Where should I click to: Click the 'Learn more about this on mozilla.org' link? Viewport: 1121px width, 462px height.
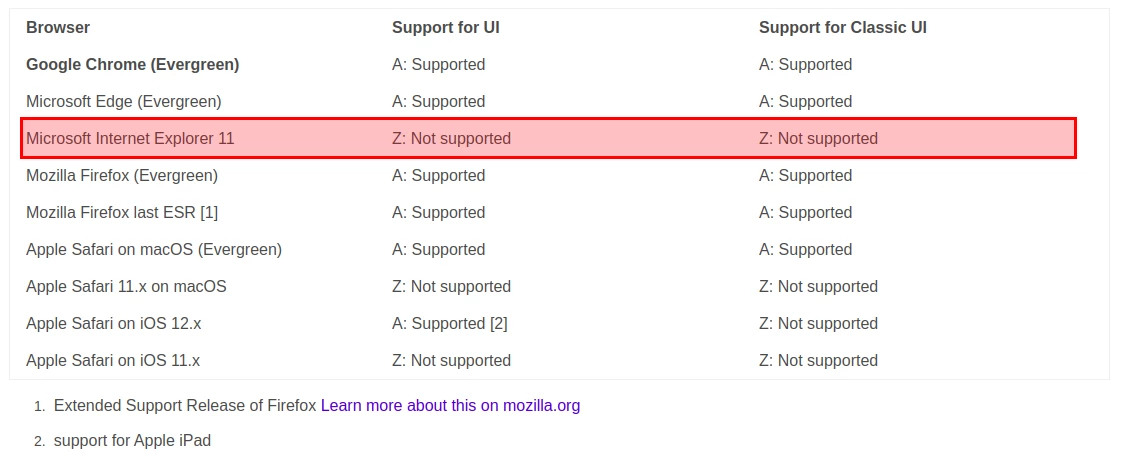tap(450, 405)
